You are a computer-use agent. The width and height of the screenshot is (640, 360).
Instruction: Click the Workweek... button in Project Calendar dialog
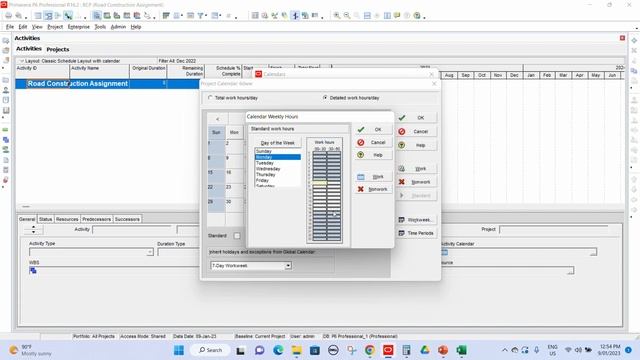(416, 220)
